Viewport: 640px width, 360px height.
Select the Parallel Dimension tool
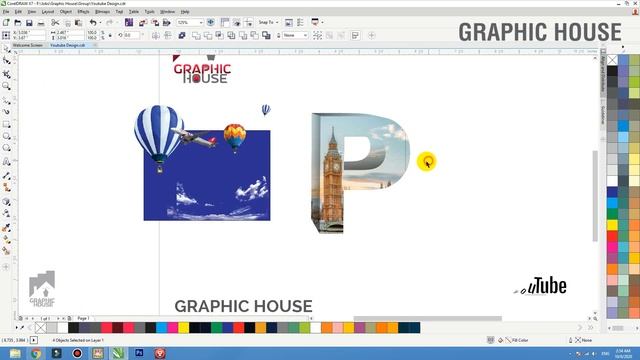tap(7, 176)
